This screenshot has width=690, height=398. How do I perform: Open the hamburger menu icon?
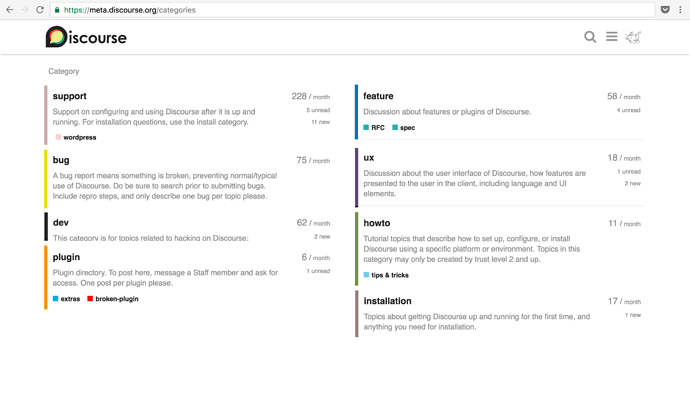click(x=612, y=37)
